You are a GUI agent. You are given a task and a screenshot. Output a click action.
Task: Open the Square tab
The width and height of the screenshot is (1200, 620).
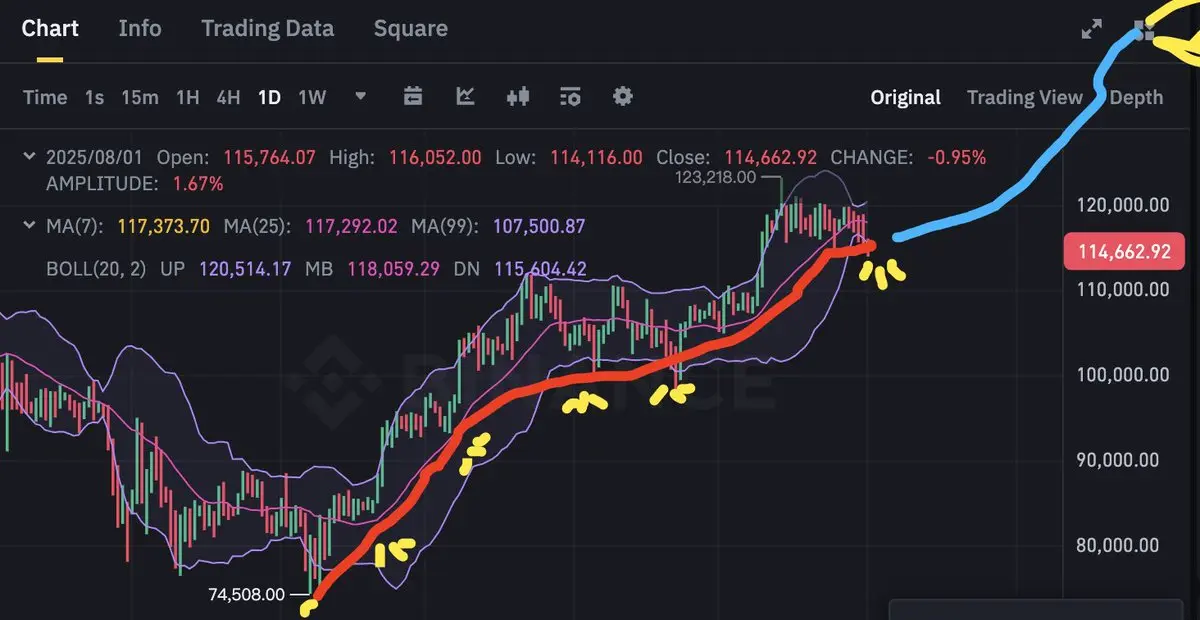[411, 28]
